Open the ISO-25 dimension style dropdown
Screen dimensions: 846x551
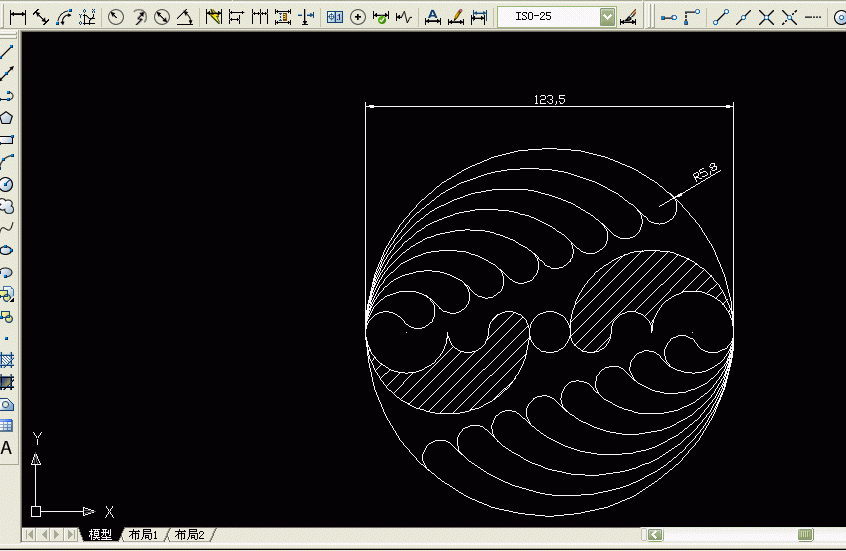click(607, 17)
